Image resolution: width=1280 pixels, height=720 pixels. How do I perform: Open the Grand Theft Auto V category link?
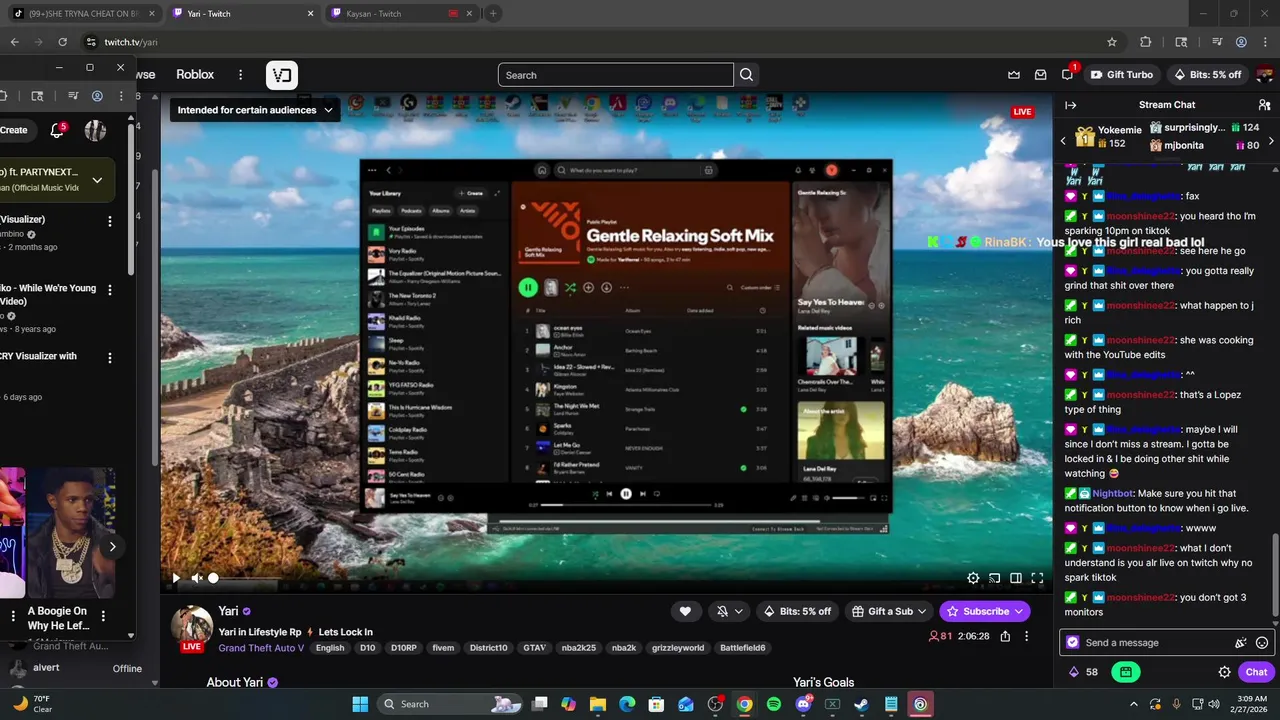pos(261,648)
